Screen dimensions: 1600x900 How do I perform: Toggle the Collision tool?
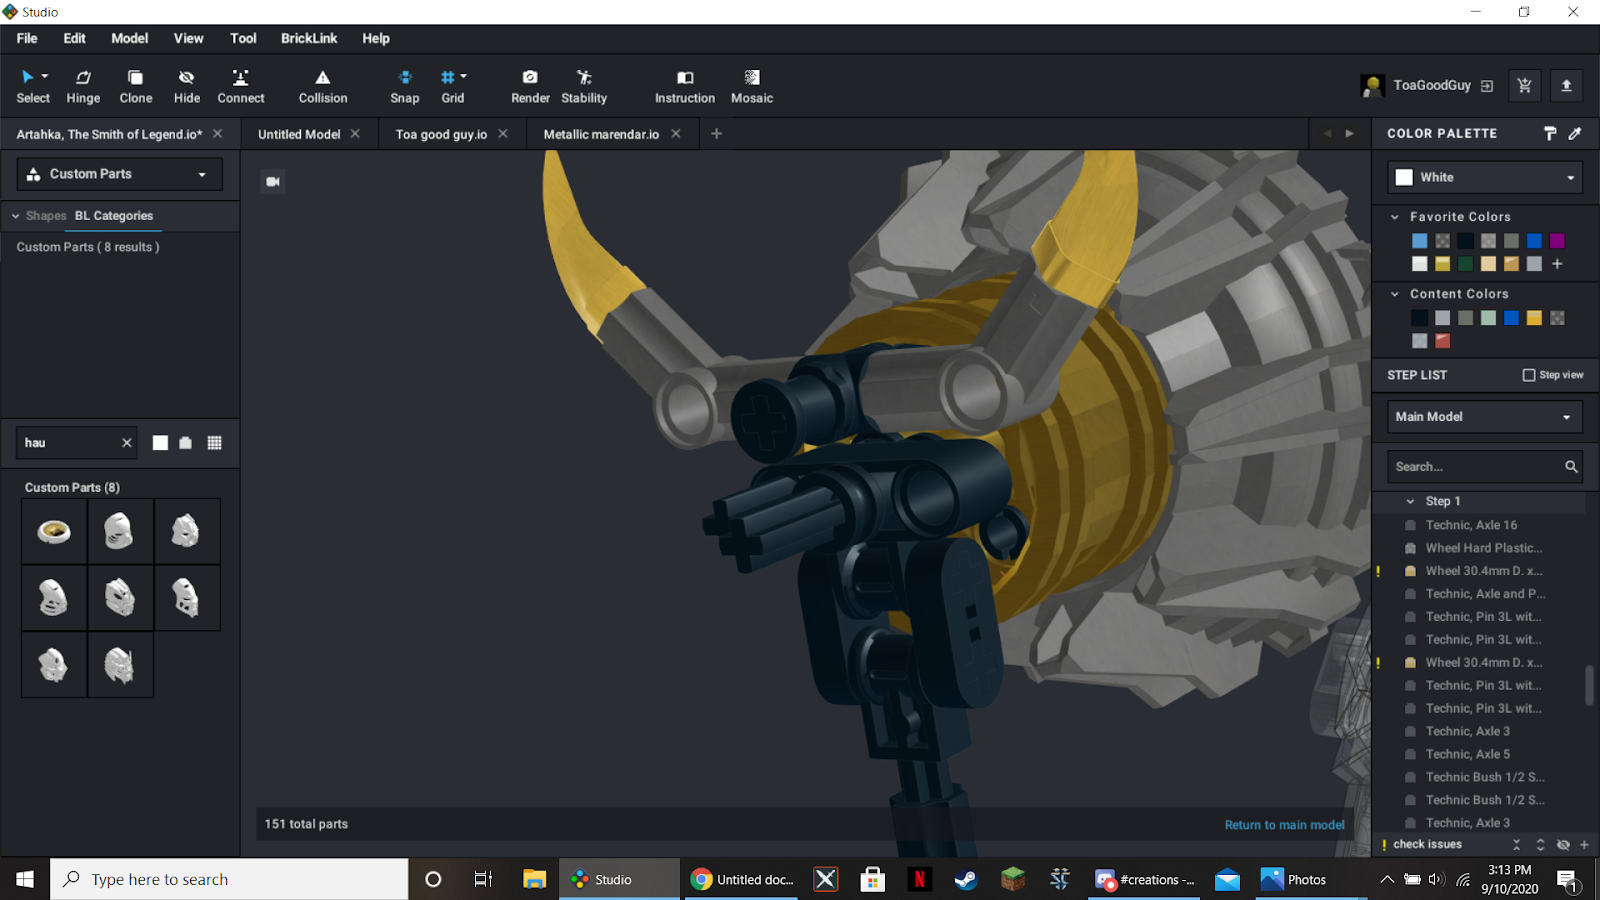coord(323,87)
